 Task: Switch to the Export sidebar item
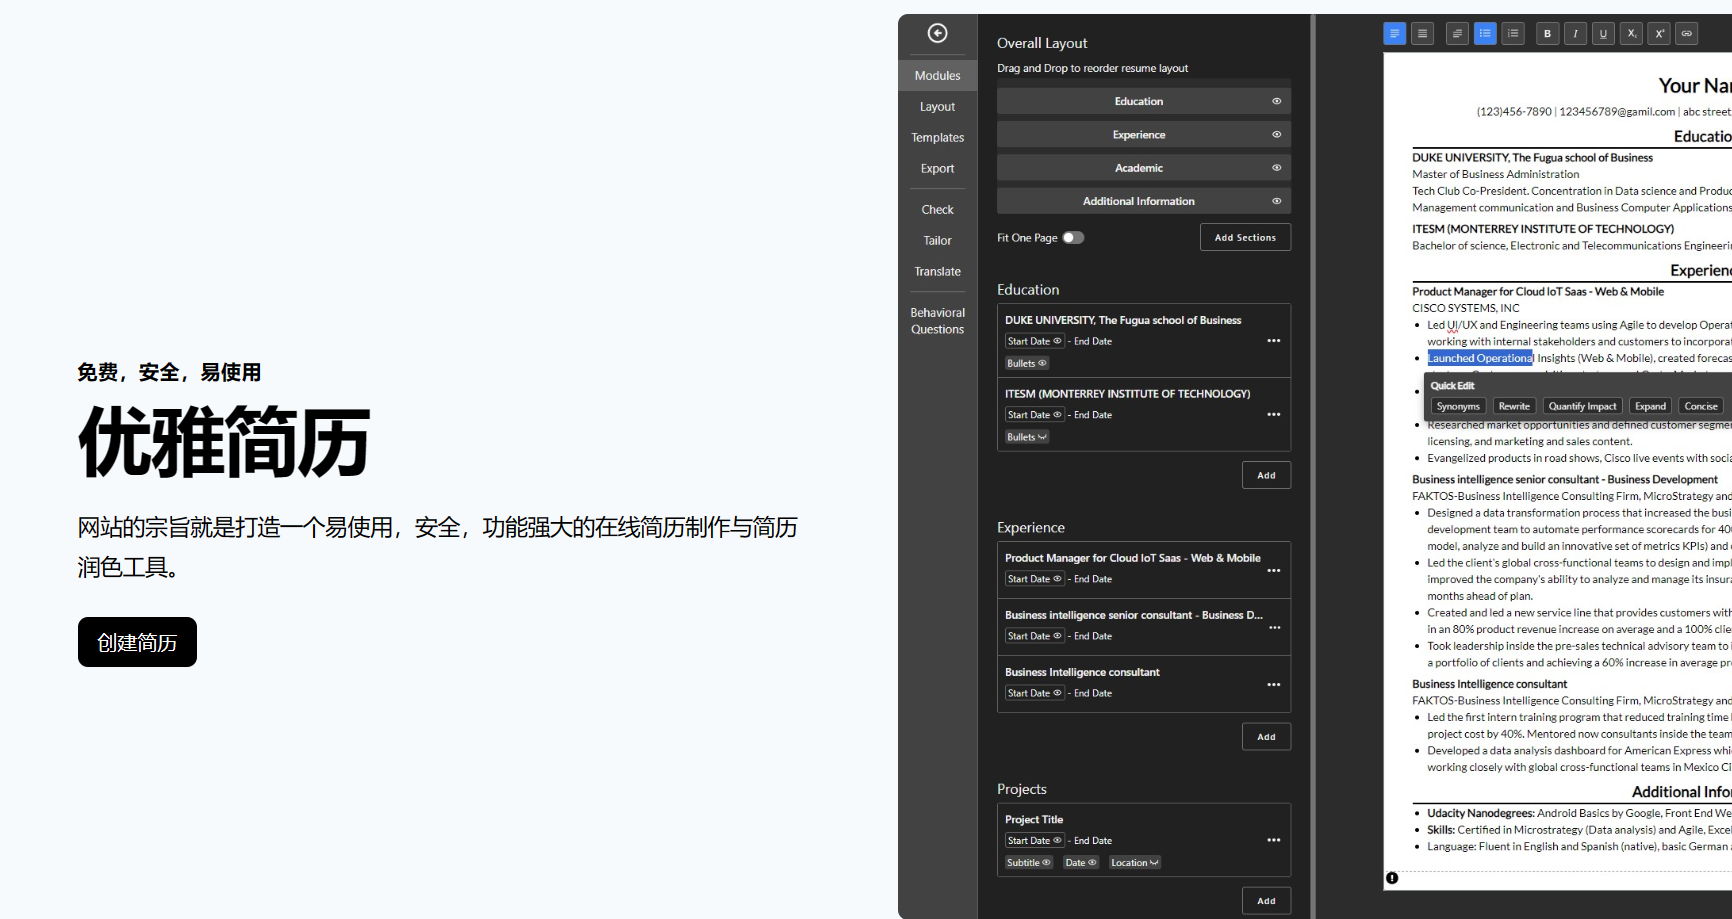937,169
